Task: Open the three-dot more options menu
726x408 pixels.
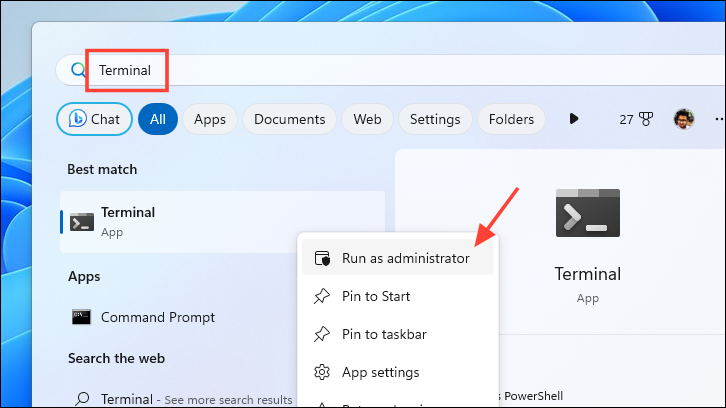Action: tap(720, 119)
